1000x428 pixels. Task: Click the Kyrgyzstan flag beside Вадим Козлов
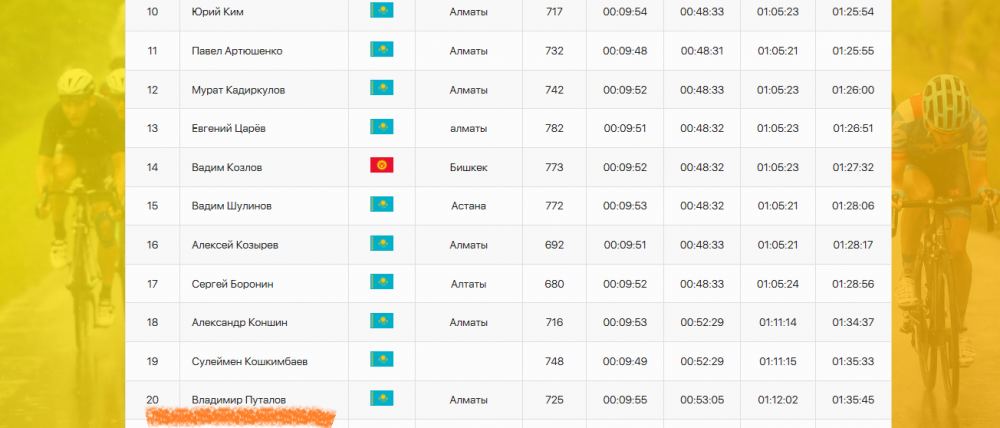(x=381, y=166)
